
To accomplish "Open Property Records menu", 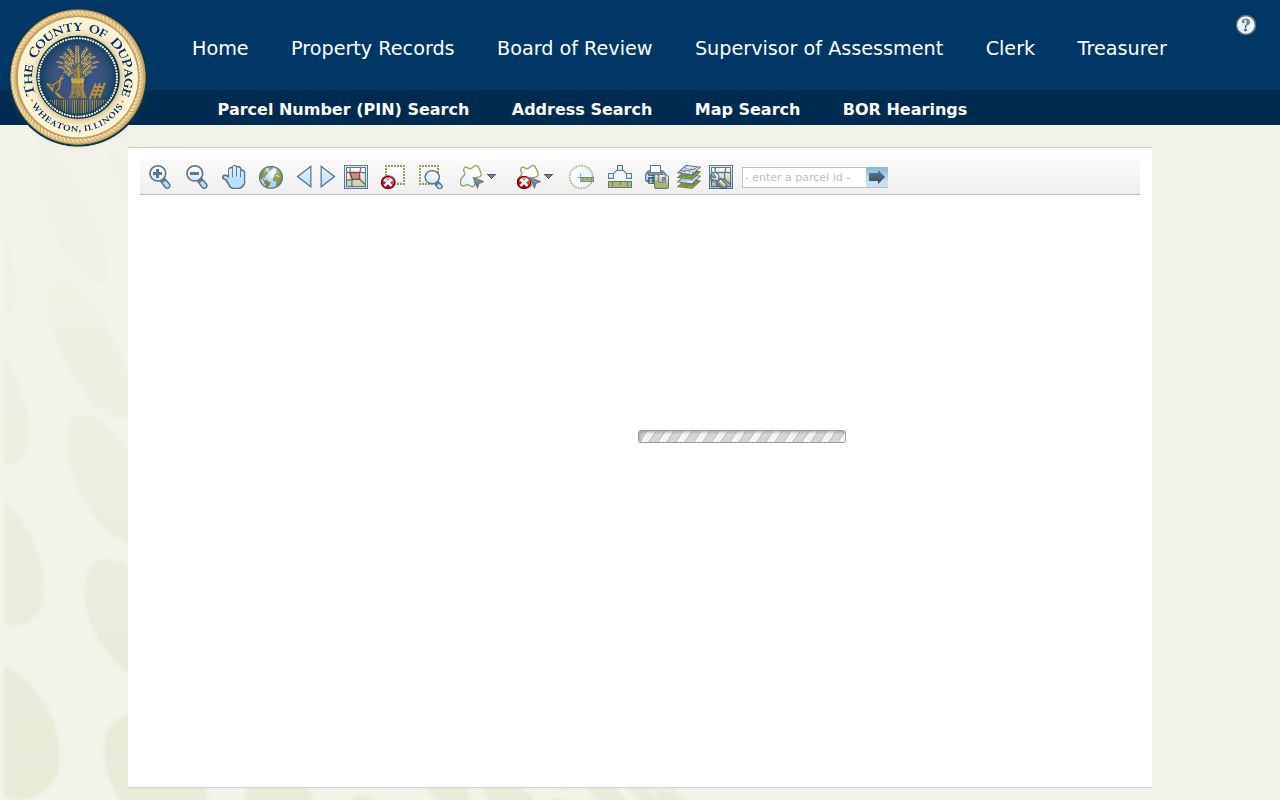I will (x=373, y=48).
